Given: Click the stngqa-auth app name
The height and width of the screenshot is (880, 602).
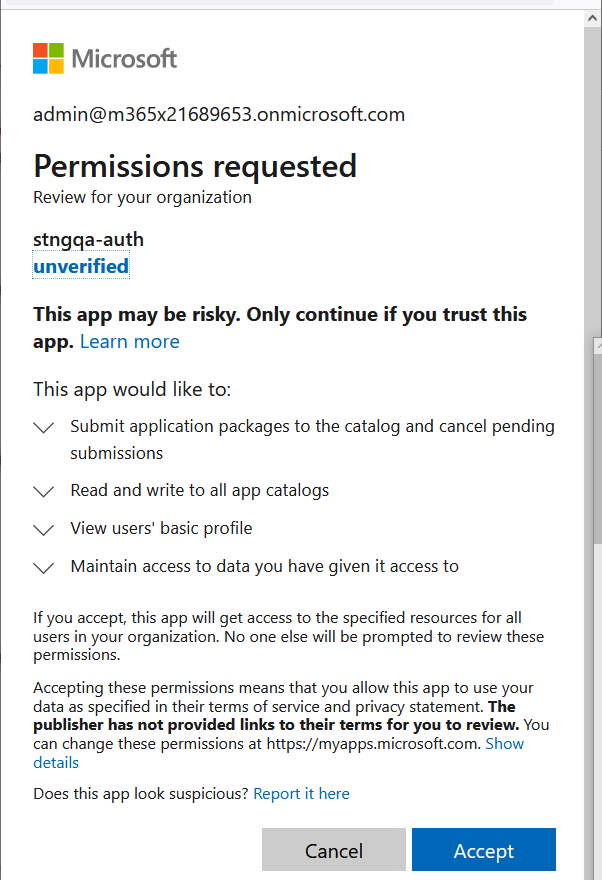Looking at the screenshot, I should pos(88,239).
